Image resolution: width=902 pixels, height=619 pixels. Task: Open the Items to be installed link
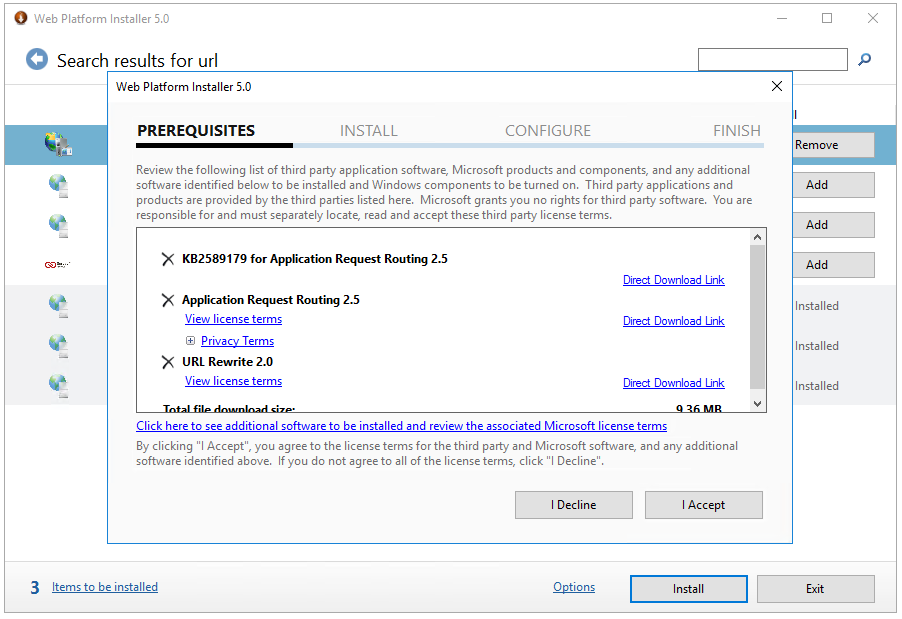click(x=105, y=587)
